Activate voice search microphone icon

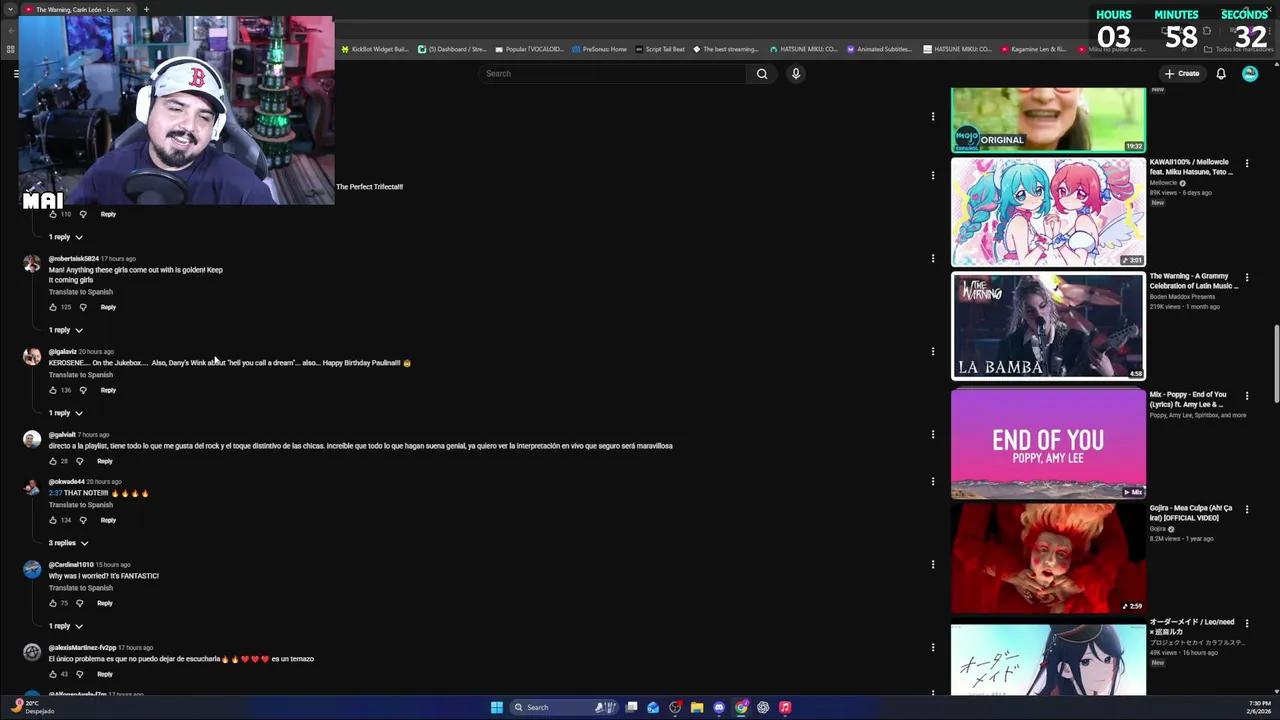point(796,74)
